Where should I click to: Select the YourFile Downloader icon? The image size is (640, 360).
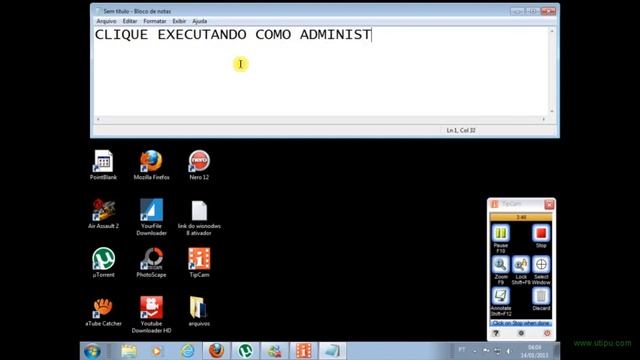[151, 217]
